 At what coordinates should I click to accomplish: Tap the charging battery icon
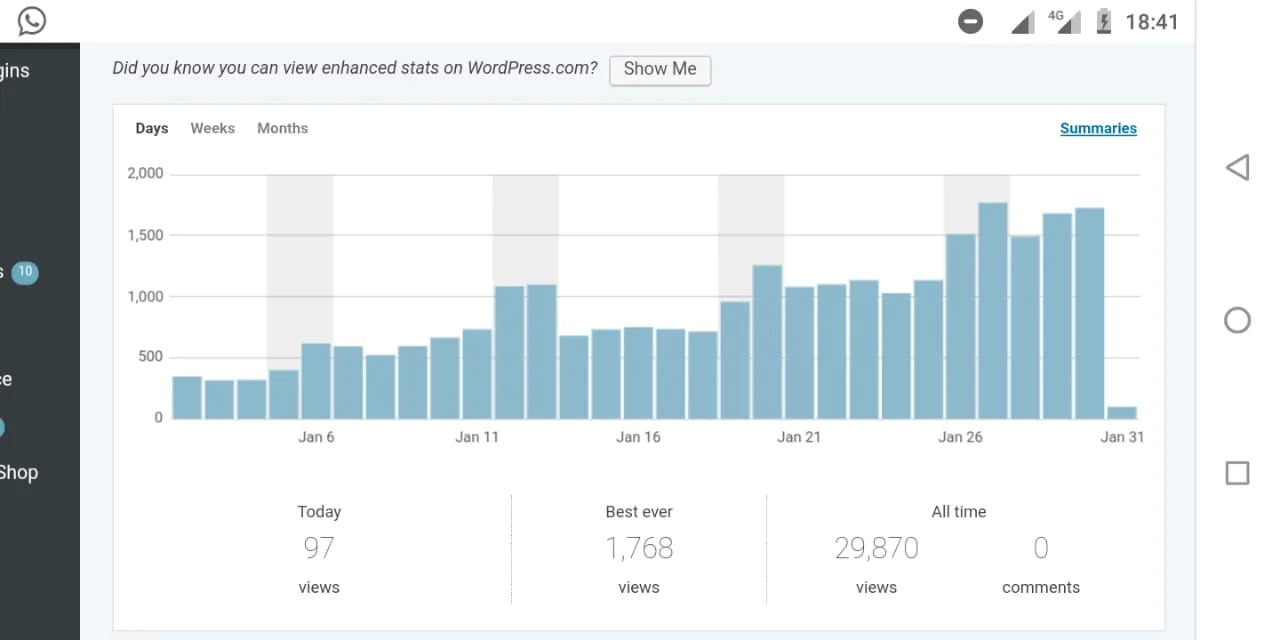(1104, 21)
